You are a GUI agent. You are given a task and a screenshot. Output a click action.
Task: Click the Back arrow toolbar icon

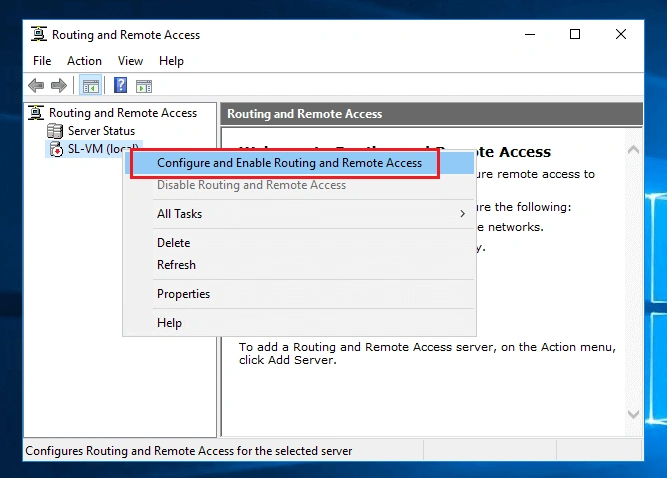(x=36, y=85)
